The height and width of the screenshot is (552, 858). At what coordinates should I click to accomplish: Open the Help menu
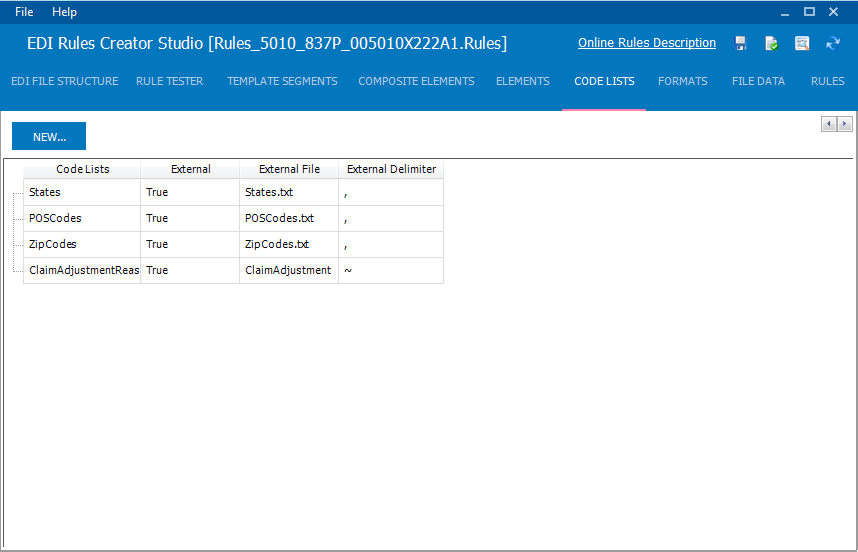[65, 11]
